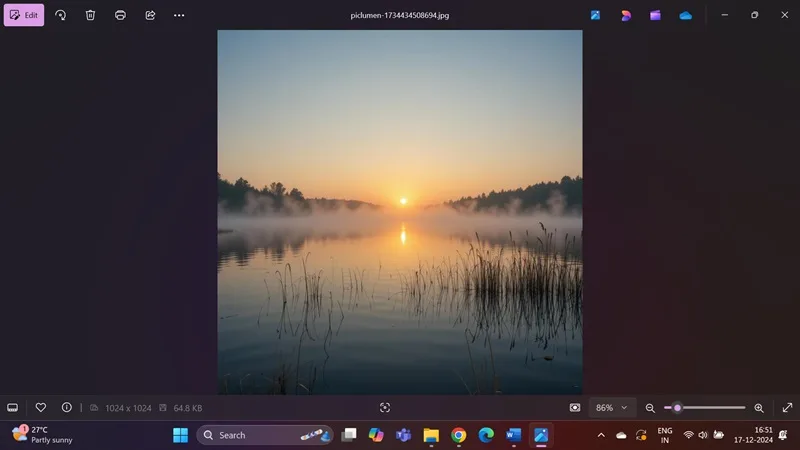Open the 86% zoom level dropdown
This screenshot has height=450, width=800.
click(x=612, y=408)
